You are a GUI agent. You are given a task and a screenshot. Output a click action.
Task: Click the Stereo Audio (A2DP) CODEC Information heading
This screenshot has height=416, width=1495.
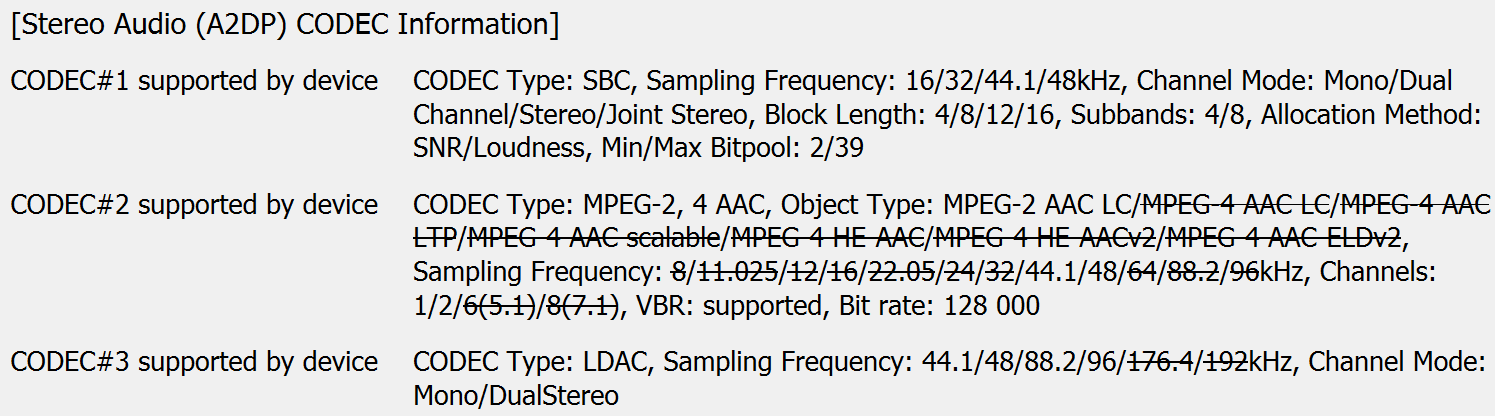point(284,25)
